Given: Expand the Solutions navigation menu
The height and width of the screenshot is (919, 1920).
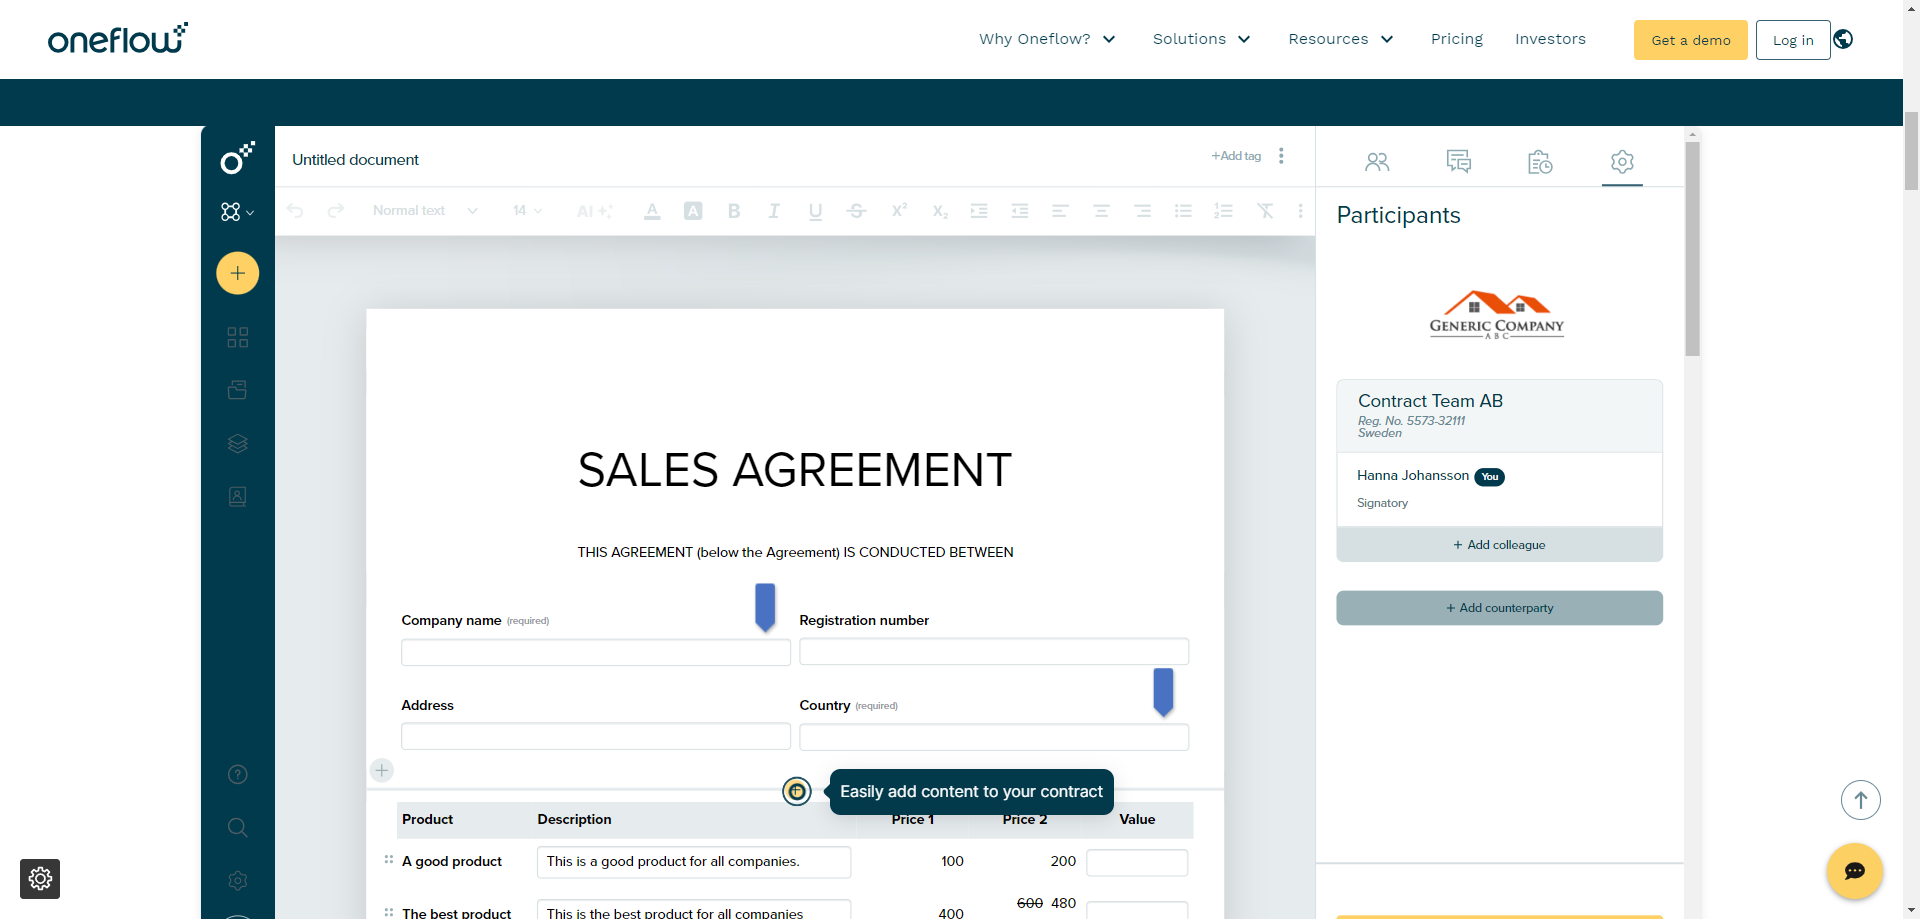Looking at the screenshot, I should pyautogui.click(x=1201, y=39).
